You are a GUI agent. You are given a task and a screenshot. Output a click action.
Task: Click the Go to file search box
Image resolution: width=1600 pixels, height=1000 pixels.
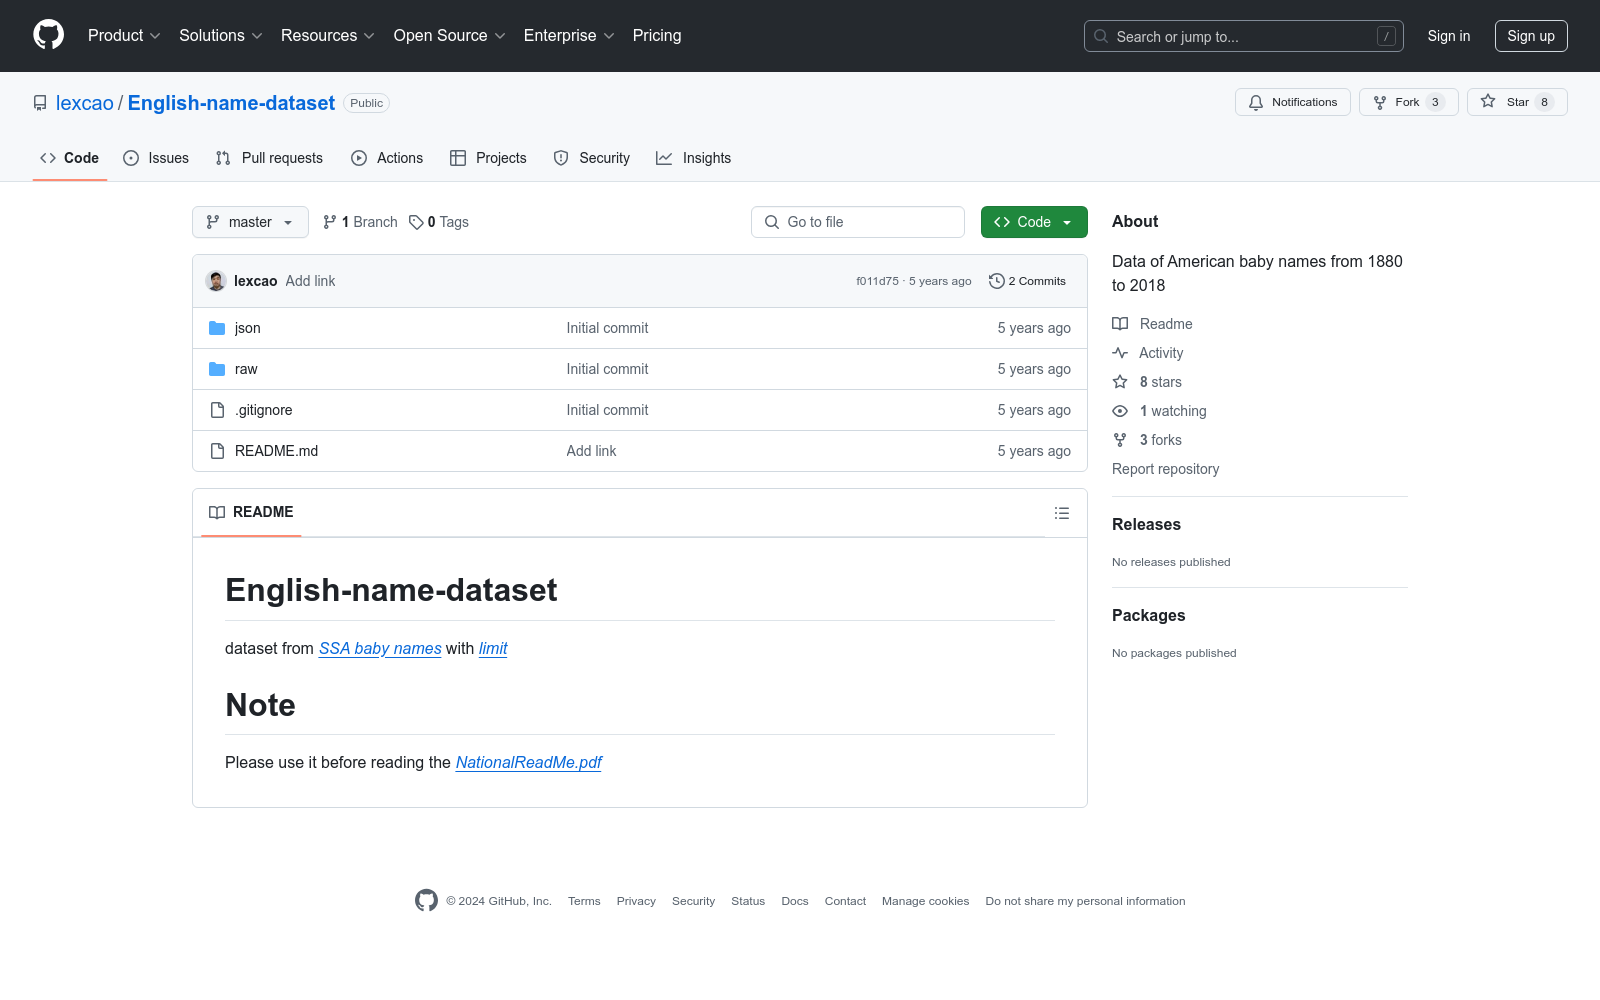click(x=858, y=222)
